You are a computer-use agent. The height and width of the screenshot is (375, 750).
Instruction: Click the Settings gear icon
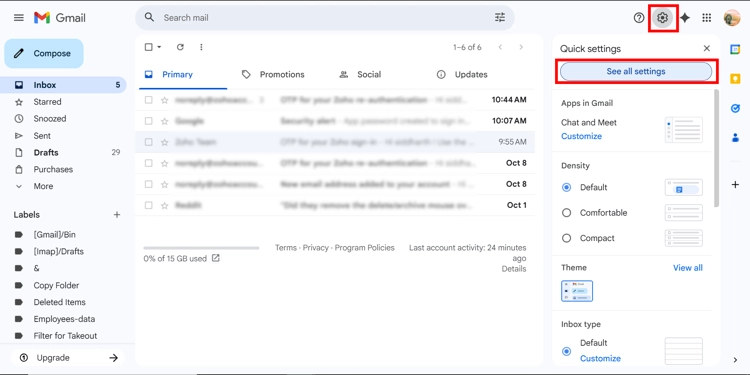pyautogui.click(x=662, y=18)
